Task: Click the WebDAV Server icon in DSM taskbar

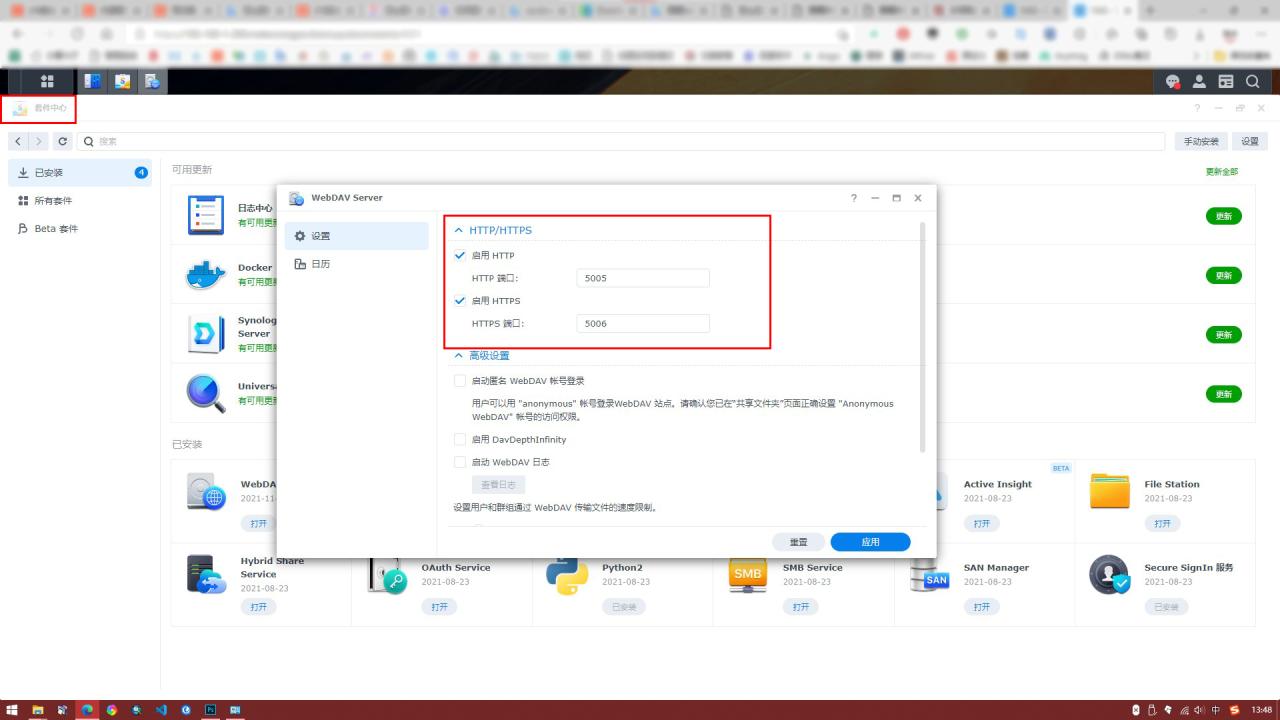Action: pos(152,81)
